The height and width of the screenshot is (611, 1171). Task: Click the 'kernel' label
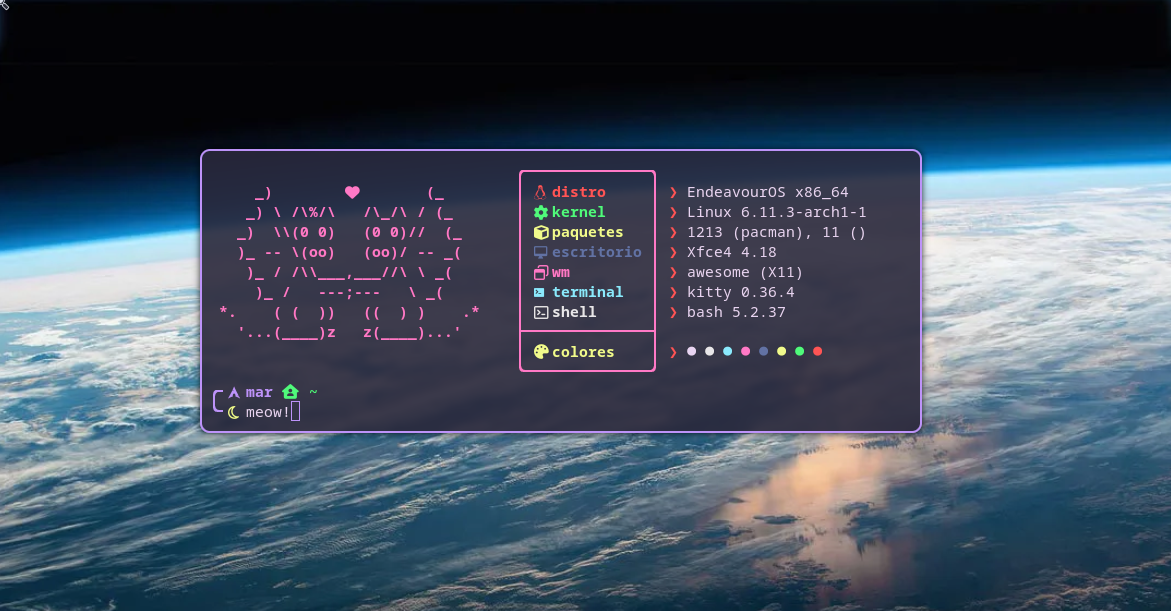point(579,212)
